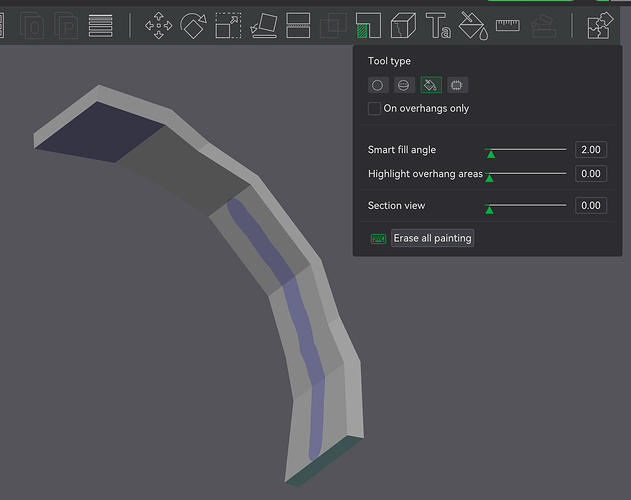Click the "Highlight overhang areas" label
The height and width of the screenshot is (500, 631).
click(425, 174)
